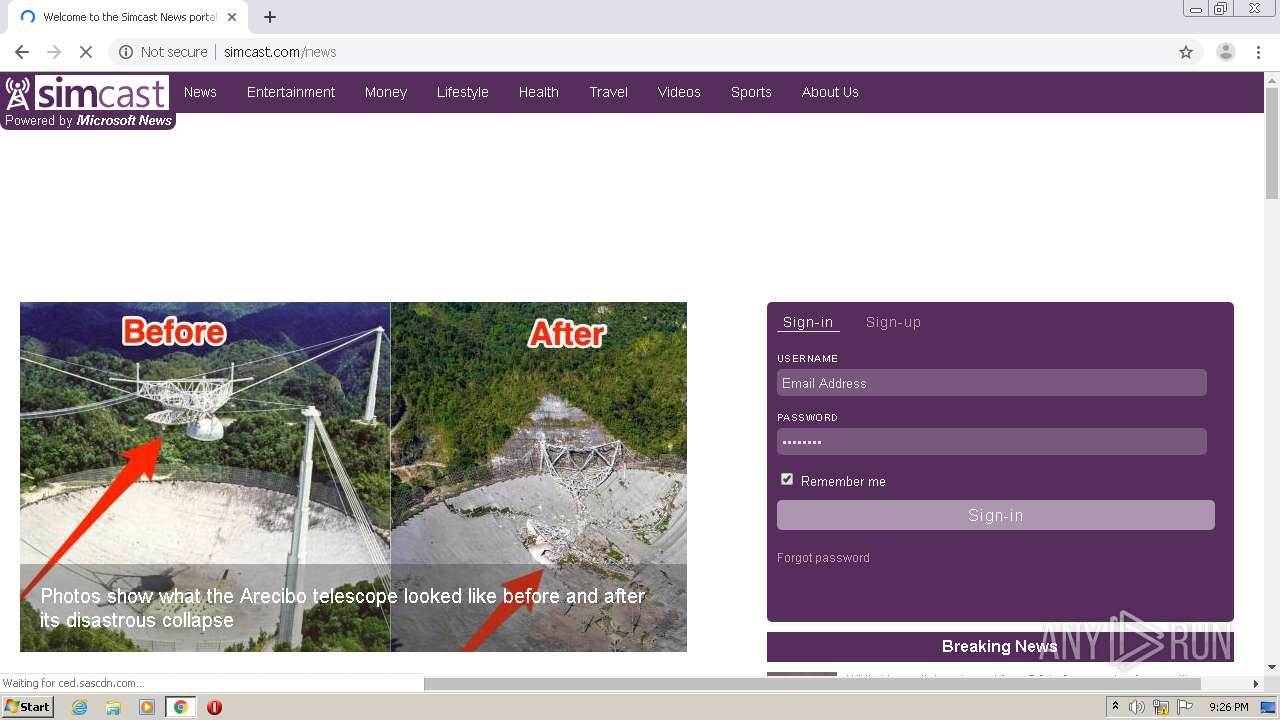Open the volume control in the tray
The width and height of the screenshot is (1280, 720).
pyautogui.click(x=1137, y=707)
